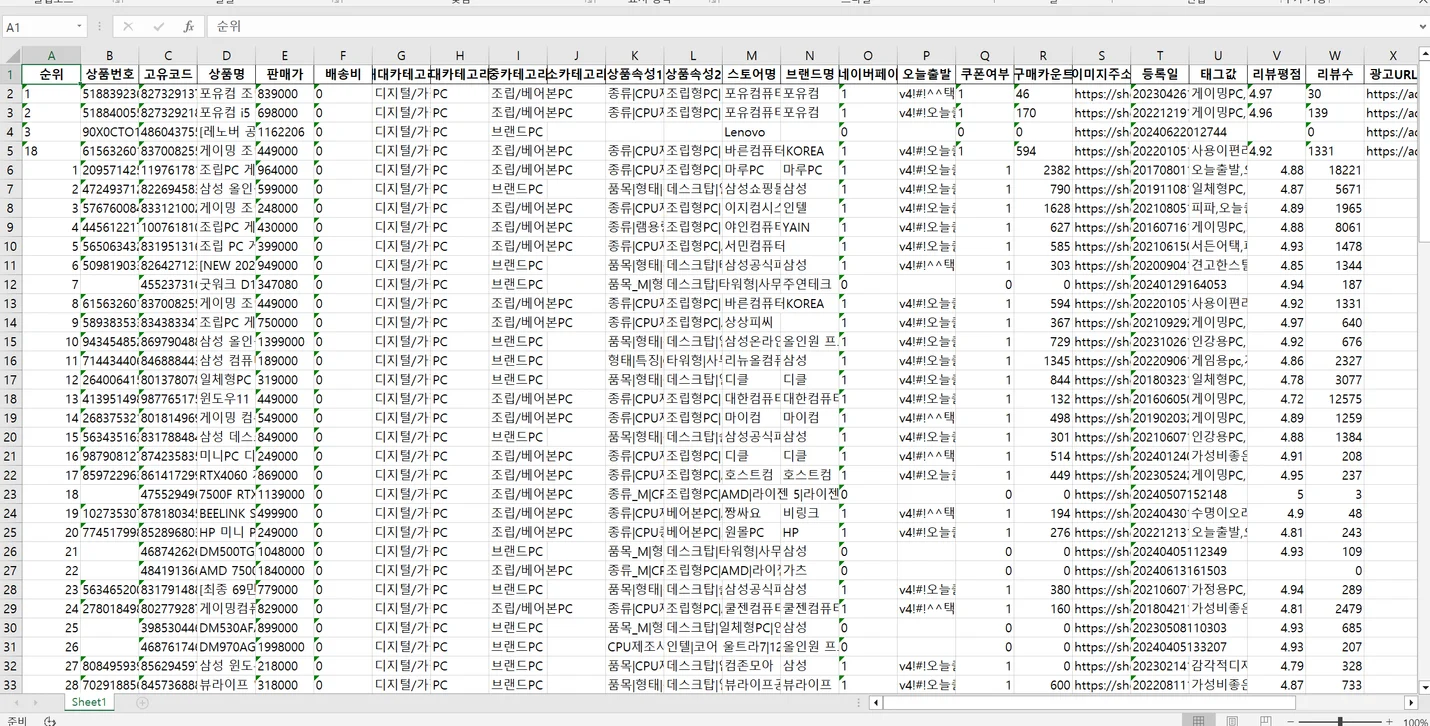
Task: Click the Lenovo store name cell
Action: pos(751,132)
